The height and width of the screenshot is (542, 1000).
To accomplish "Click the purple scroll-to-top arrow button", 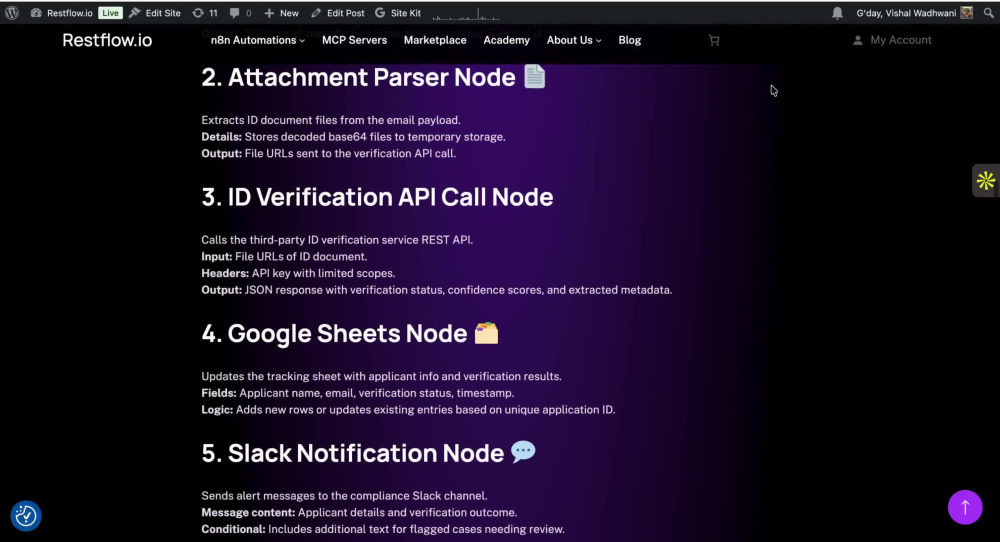I will point(965,507).
